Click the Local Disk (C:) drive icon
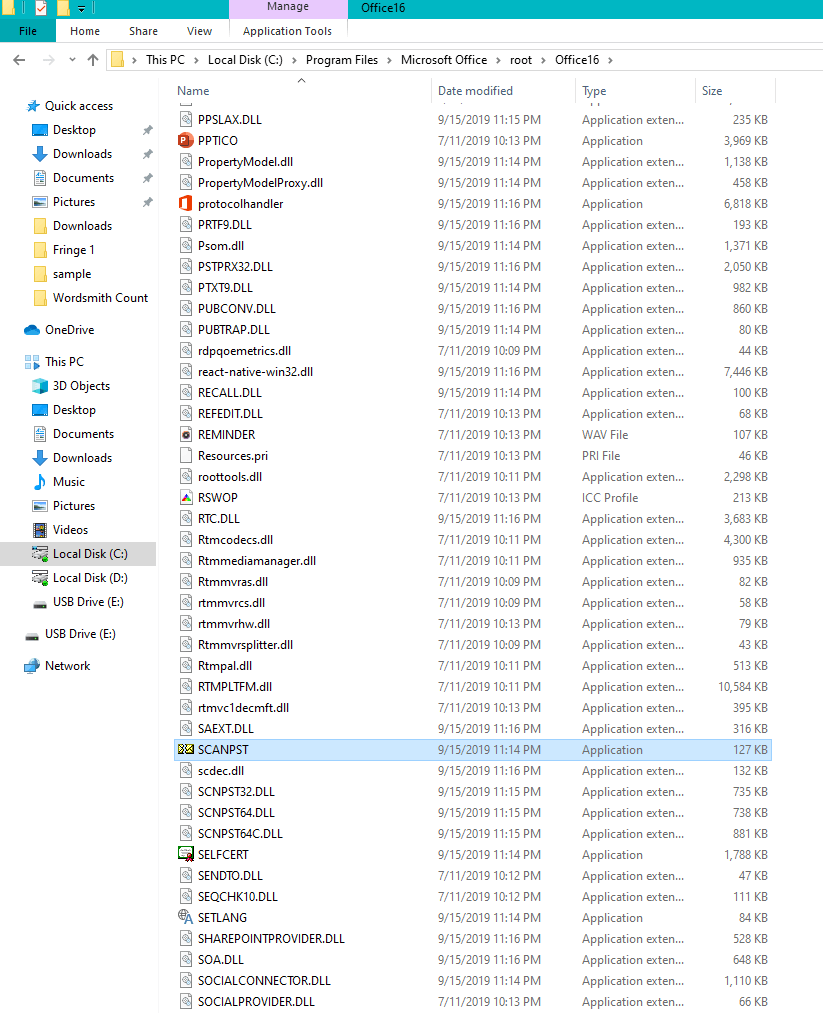 pos(40,554)
